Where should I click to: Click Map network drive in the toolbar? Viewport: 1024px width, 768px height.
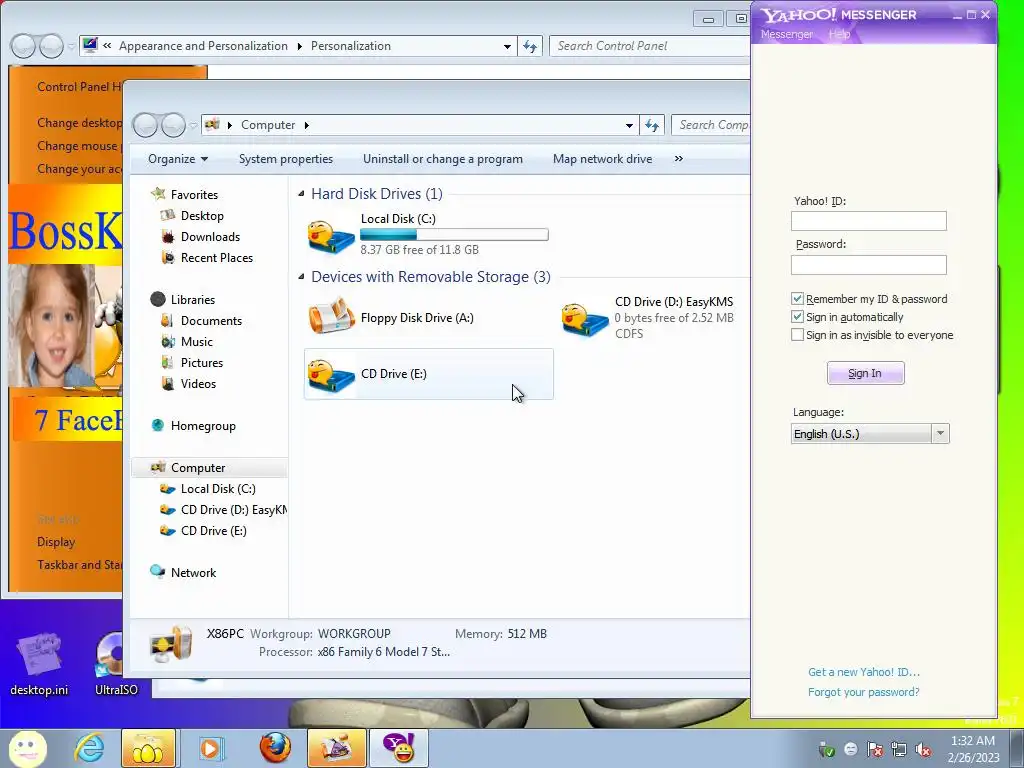click(602, 159)
